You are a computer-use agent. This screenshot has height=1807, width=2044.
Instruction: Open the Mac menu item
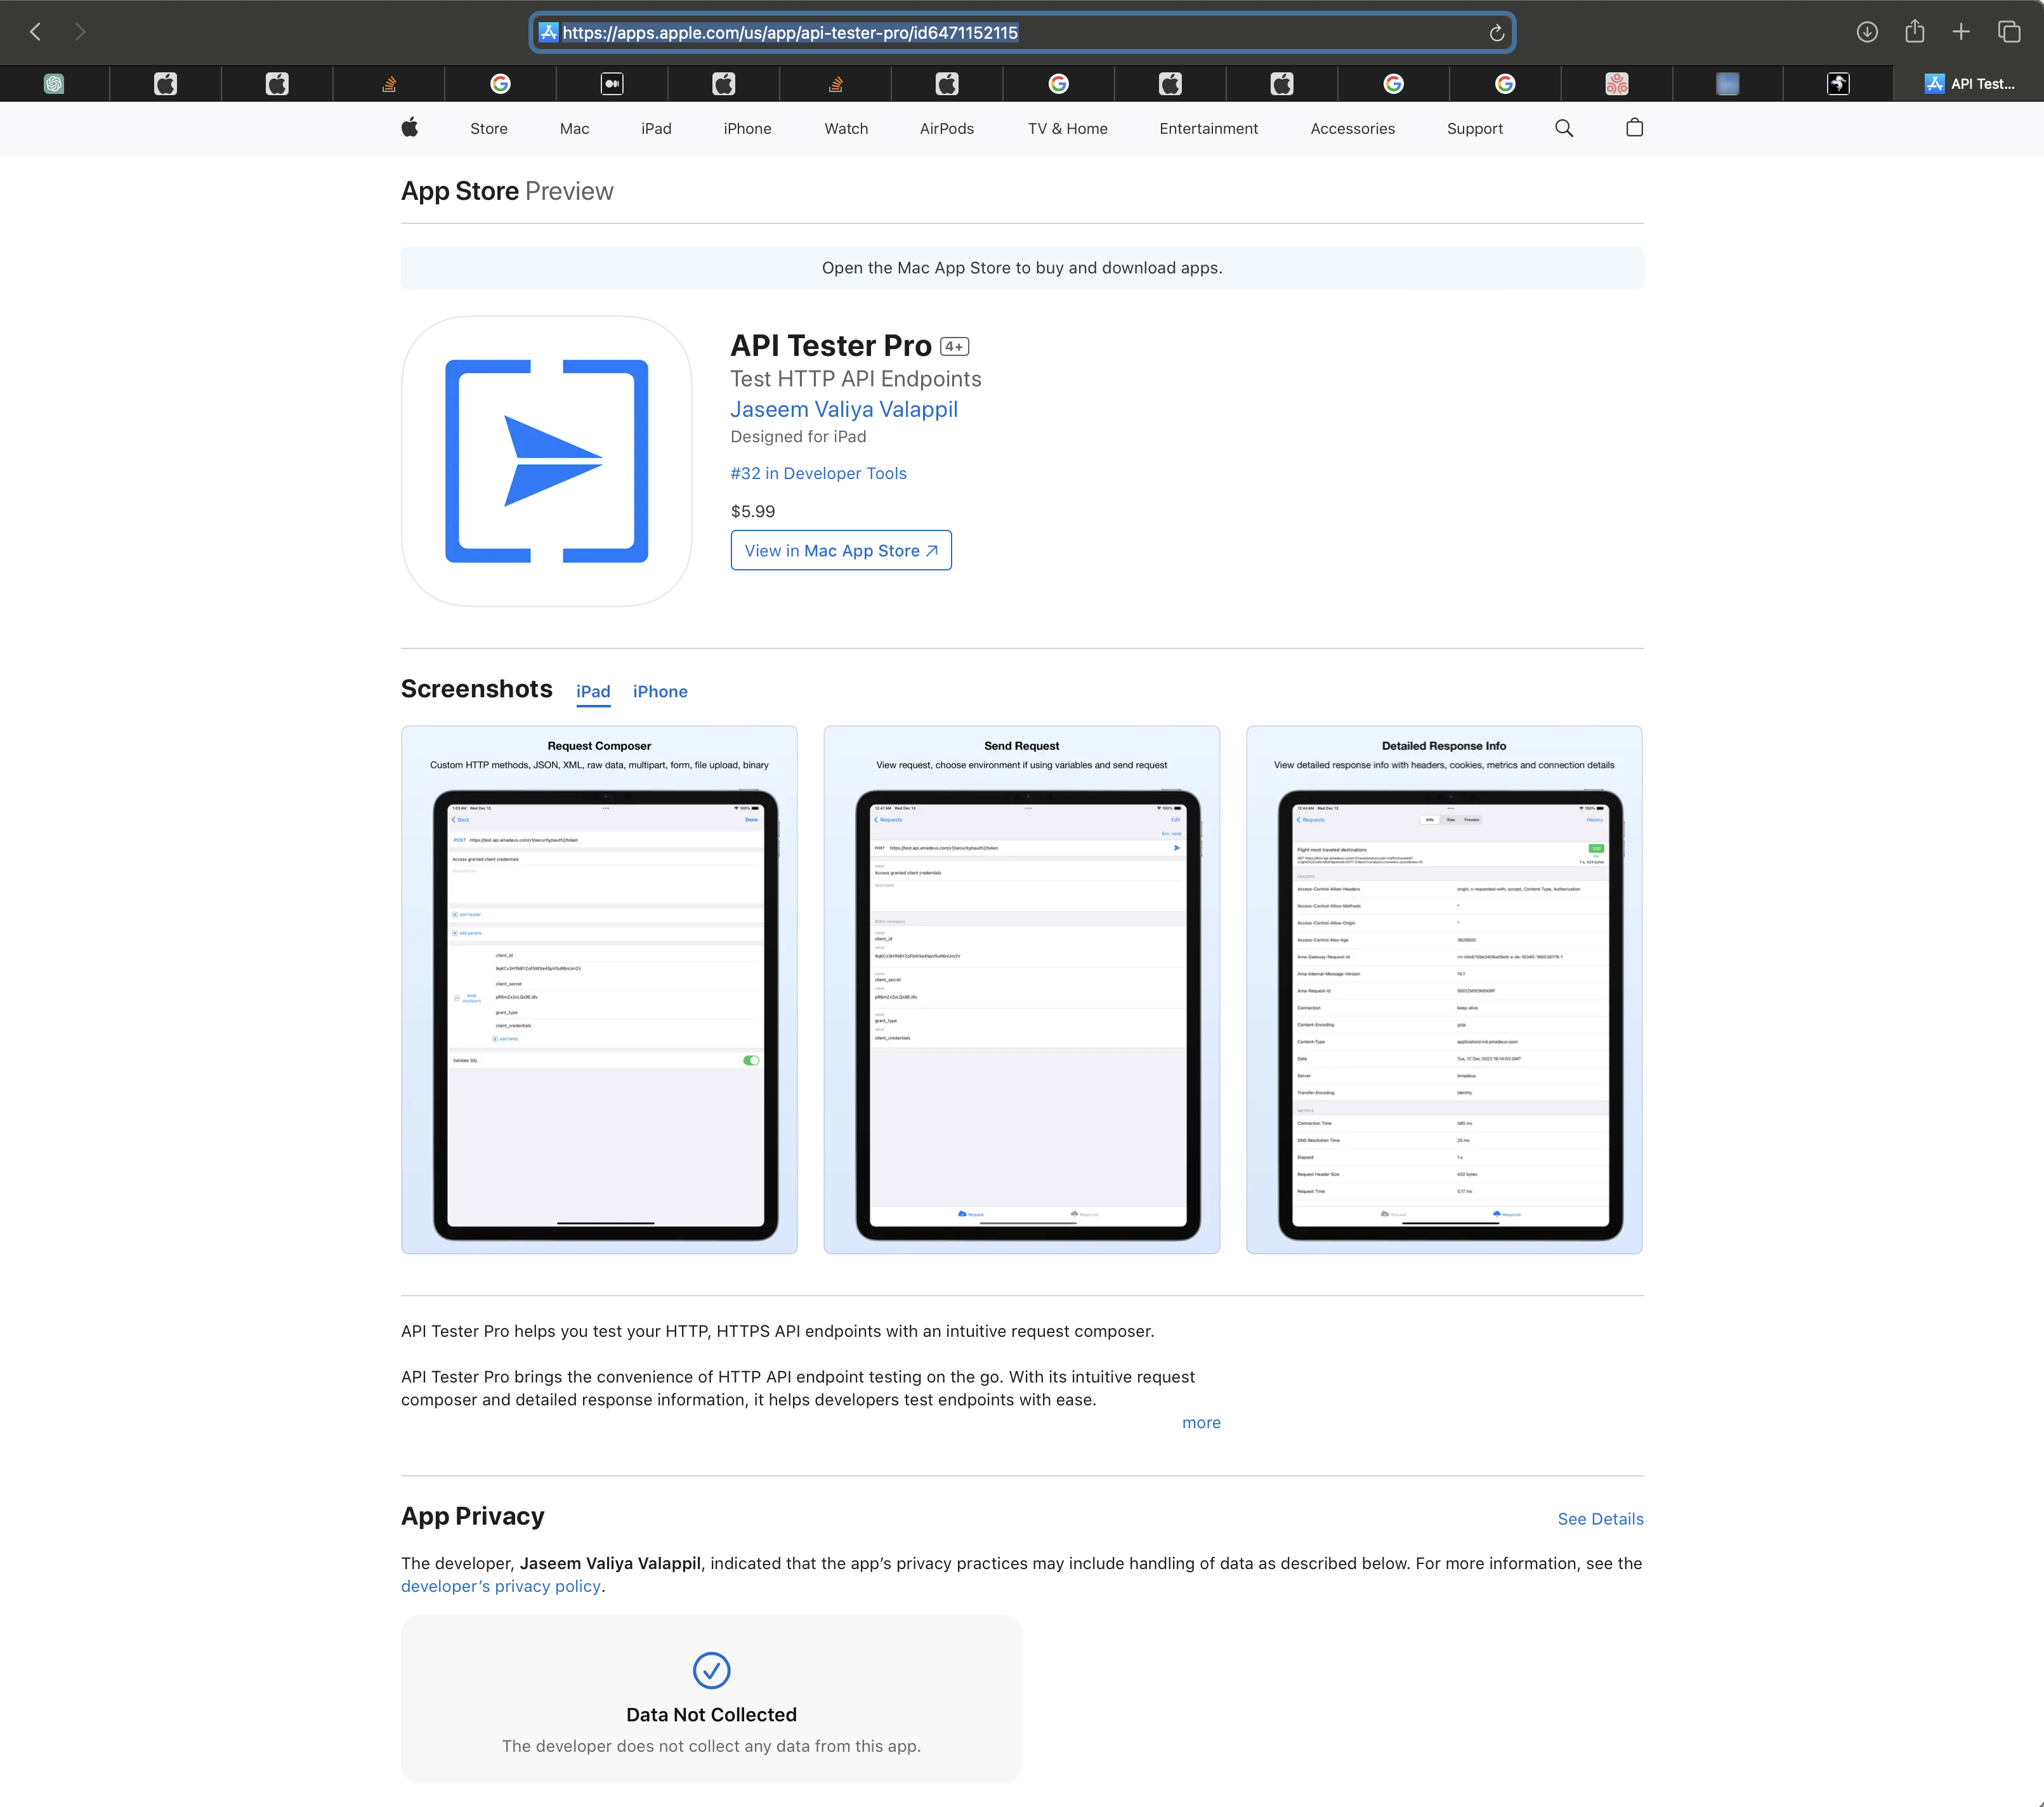[574, 129]
